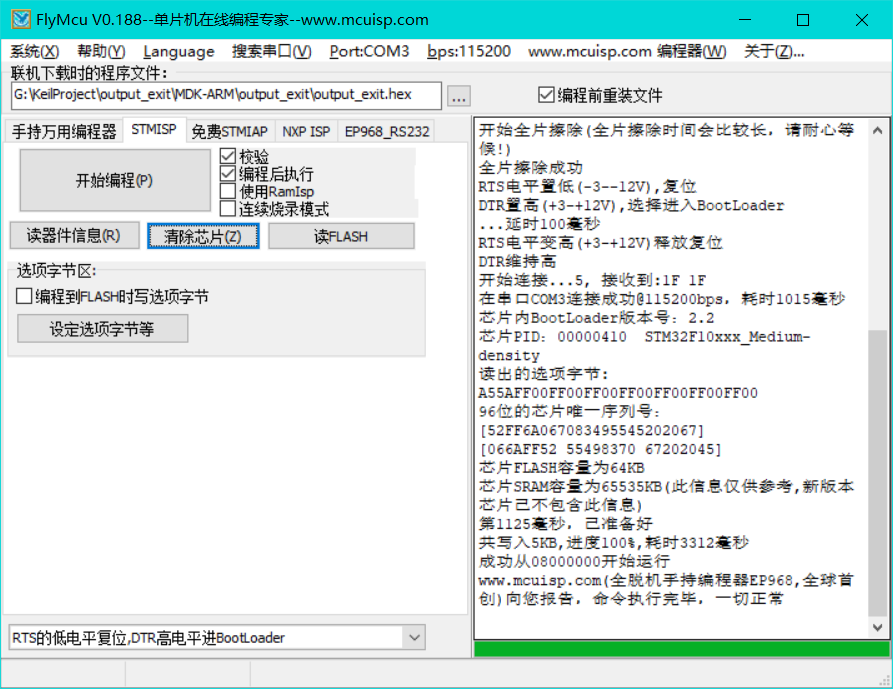
Task: Expand RTS/DTR reset mode dropdown
Action: pyautogui.click(x=414, y=638)
